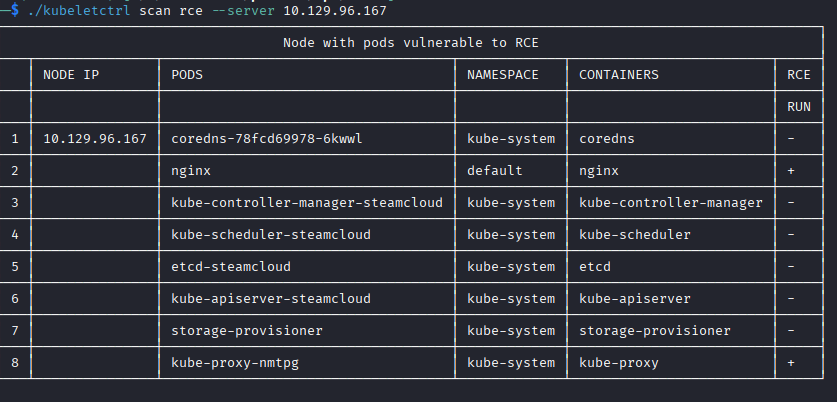Viewport: 837px width, 402px height.
Task: Click the plus RCE marker for nginx
Action: coord(791,171)
